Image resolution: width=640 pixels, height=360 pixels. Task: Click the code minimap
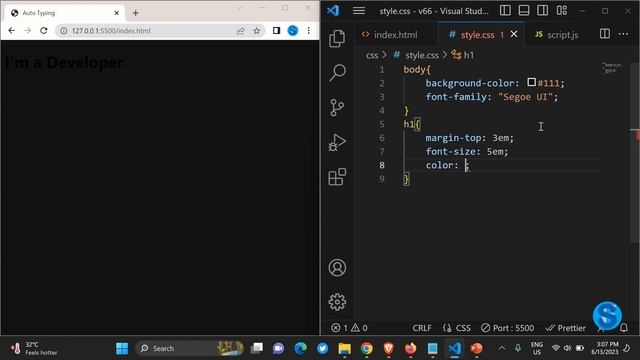pyautogui.click(x=611, y=68)
